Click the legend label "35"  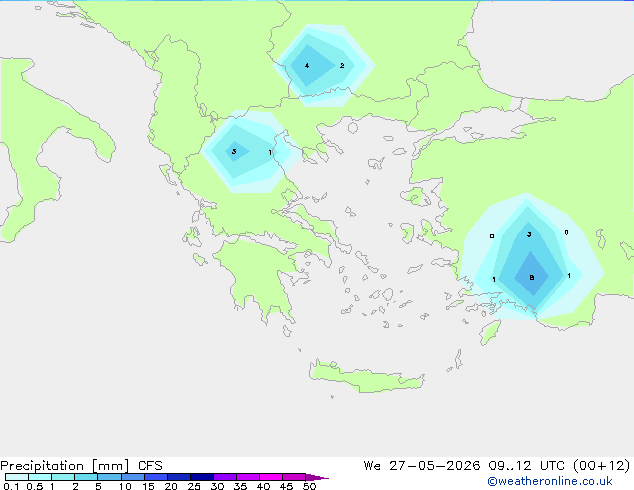click(240, 486)
